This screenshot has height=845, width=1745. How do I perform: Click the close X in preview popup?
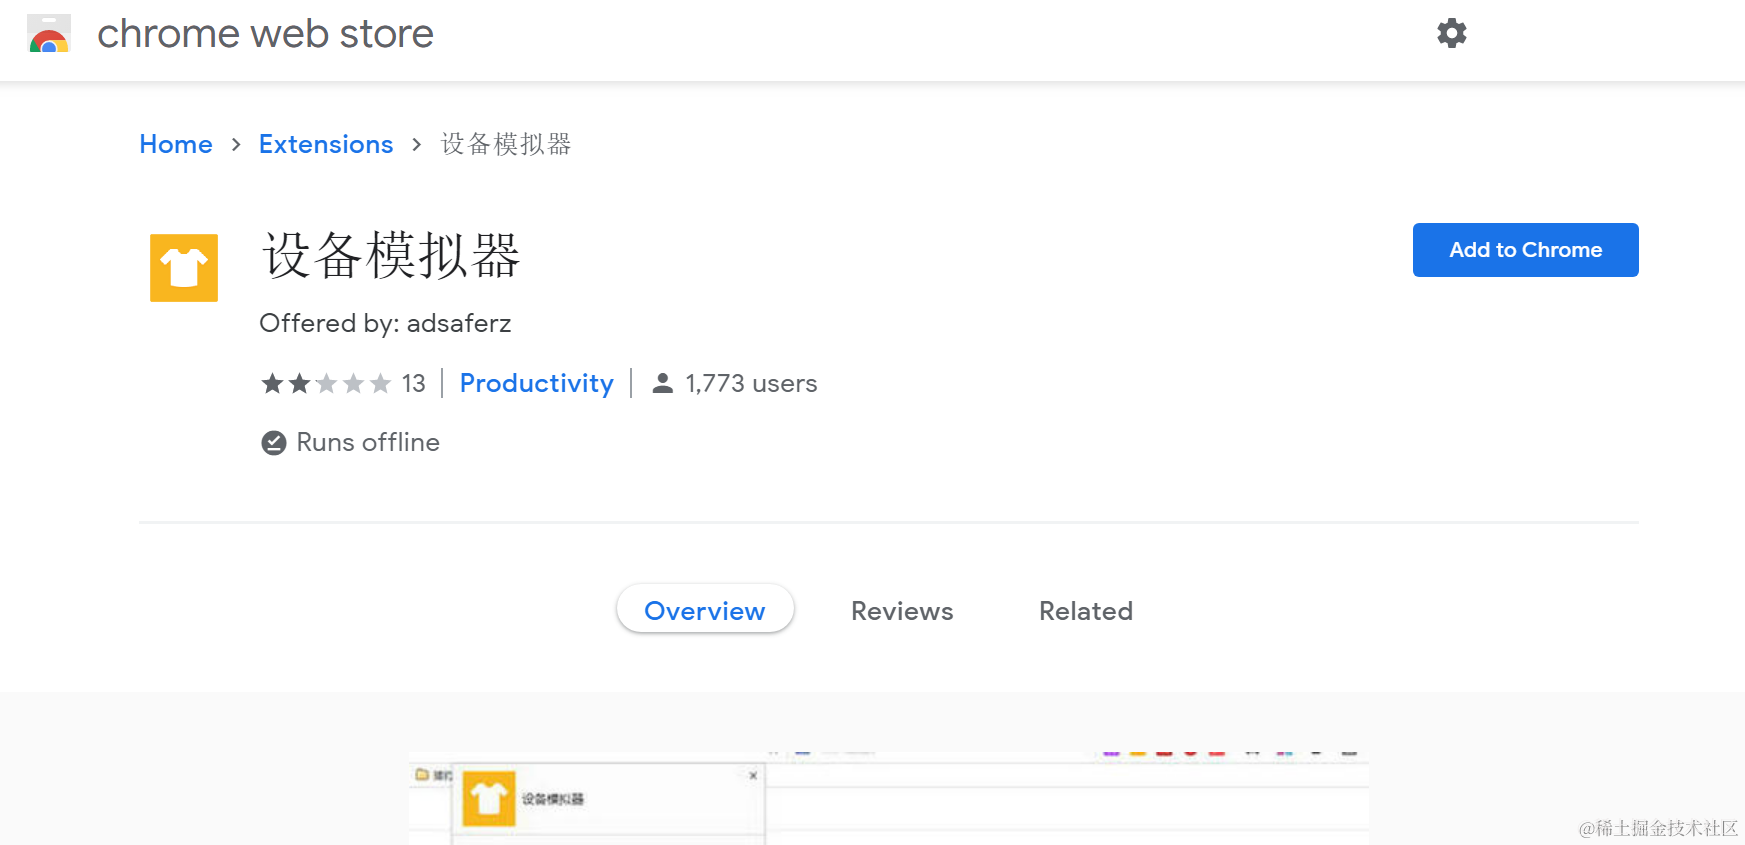[x=753, y=775]
